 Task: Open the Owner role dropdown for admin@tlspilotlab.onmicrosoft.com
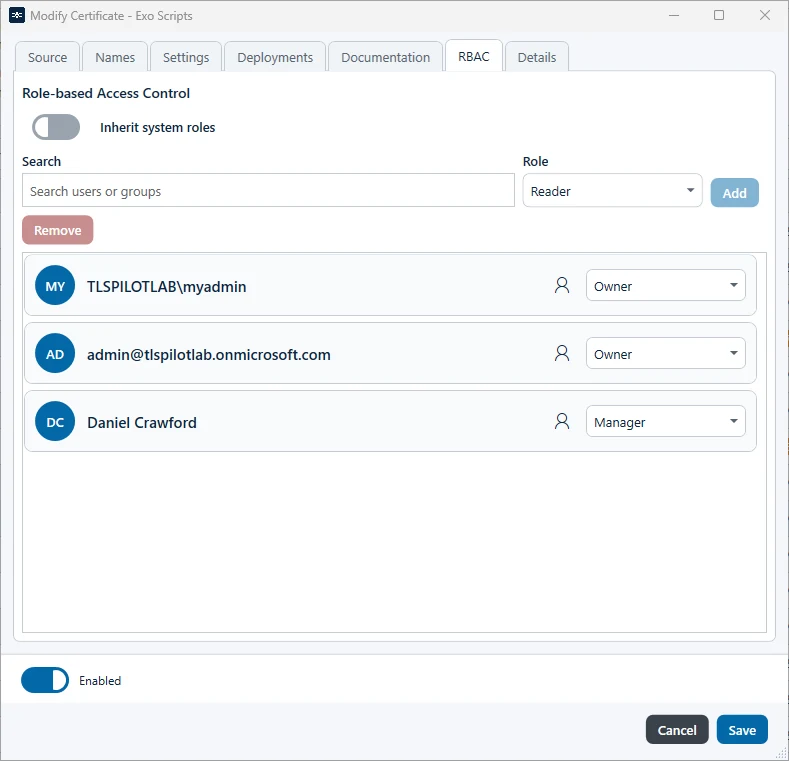point(665,353)
